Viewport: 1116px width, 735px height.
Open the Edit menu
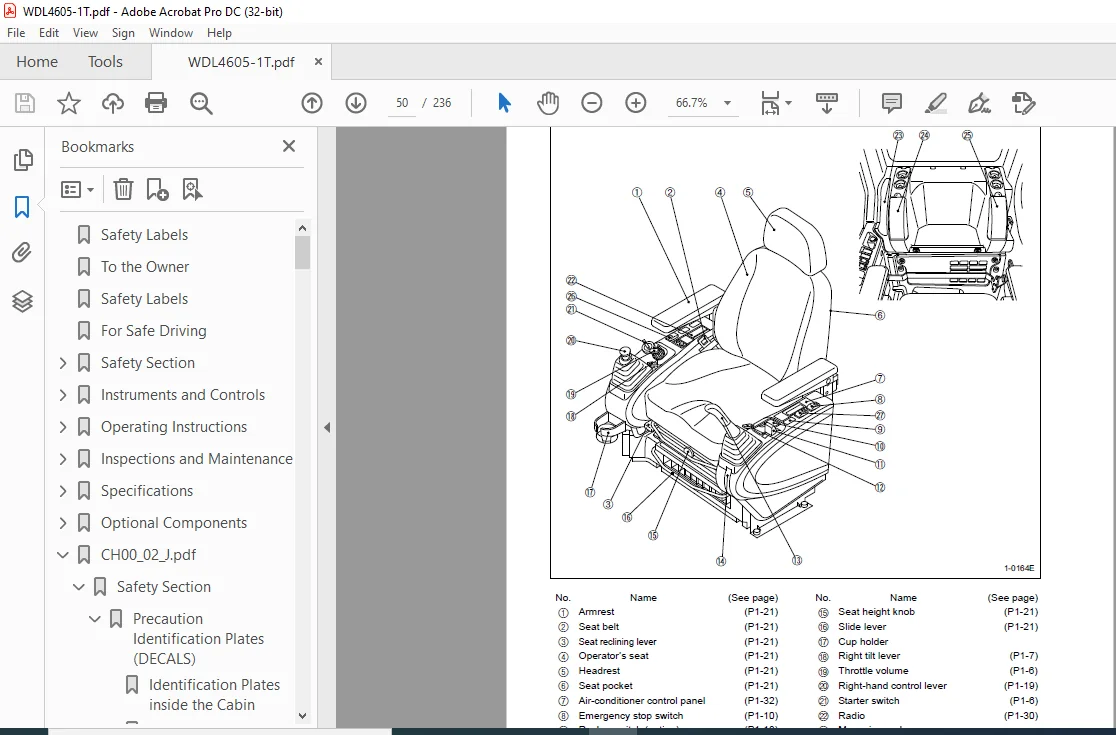pyautogui.click(x=48, y=33)
